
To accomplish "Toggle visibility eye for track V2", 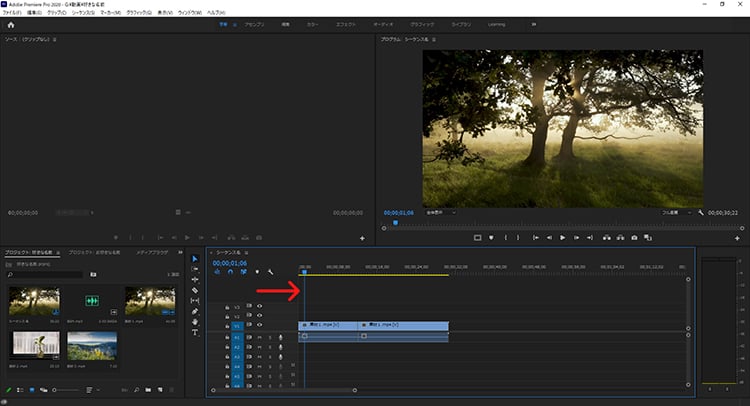I will pyautogui.click(x=260, y=316).
